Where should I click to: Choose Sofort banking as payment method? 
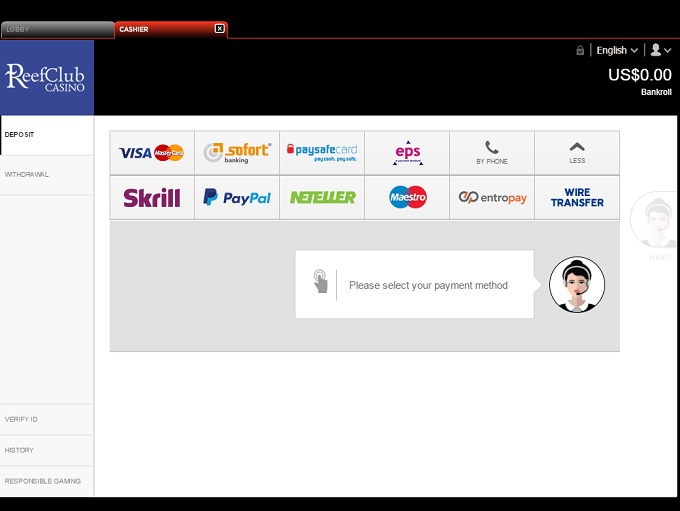point(237,153)
